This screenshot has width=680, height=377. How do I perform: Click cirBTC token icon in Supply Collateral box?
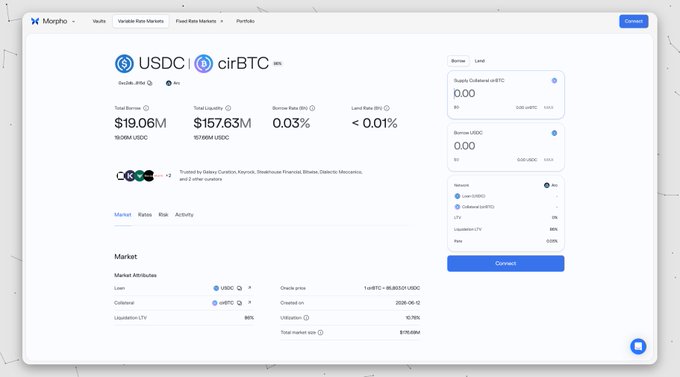[554, 81]
